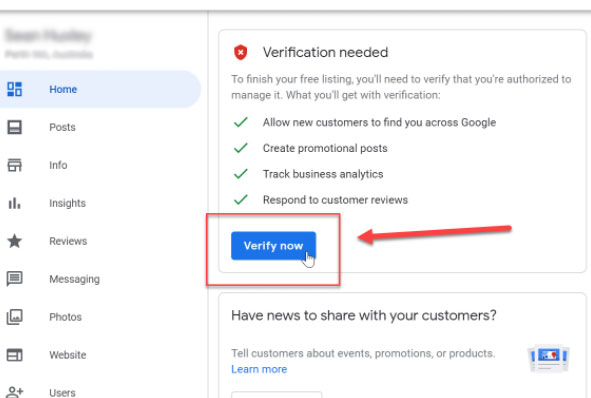This screenshot has width=591, height=398.
Task: Click 'Track business analytics' text
Action: click(x=323, y=174)
